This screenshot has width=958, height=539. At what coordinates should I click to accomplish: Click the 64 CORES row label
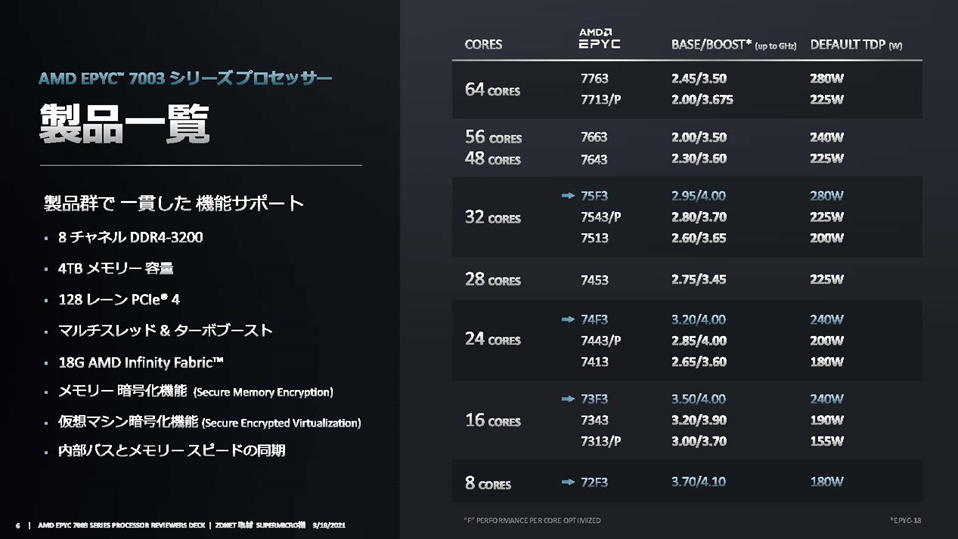pos(493,90)
